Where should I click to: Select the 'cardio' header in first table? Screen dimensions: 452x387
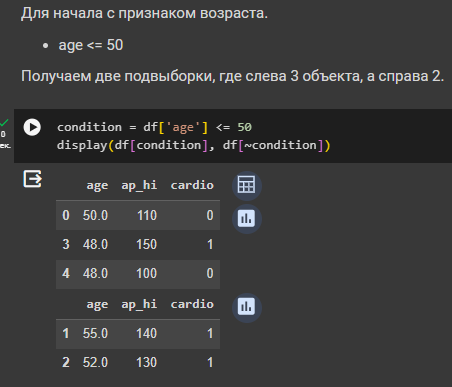(192, 185)
